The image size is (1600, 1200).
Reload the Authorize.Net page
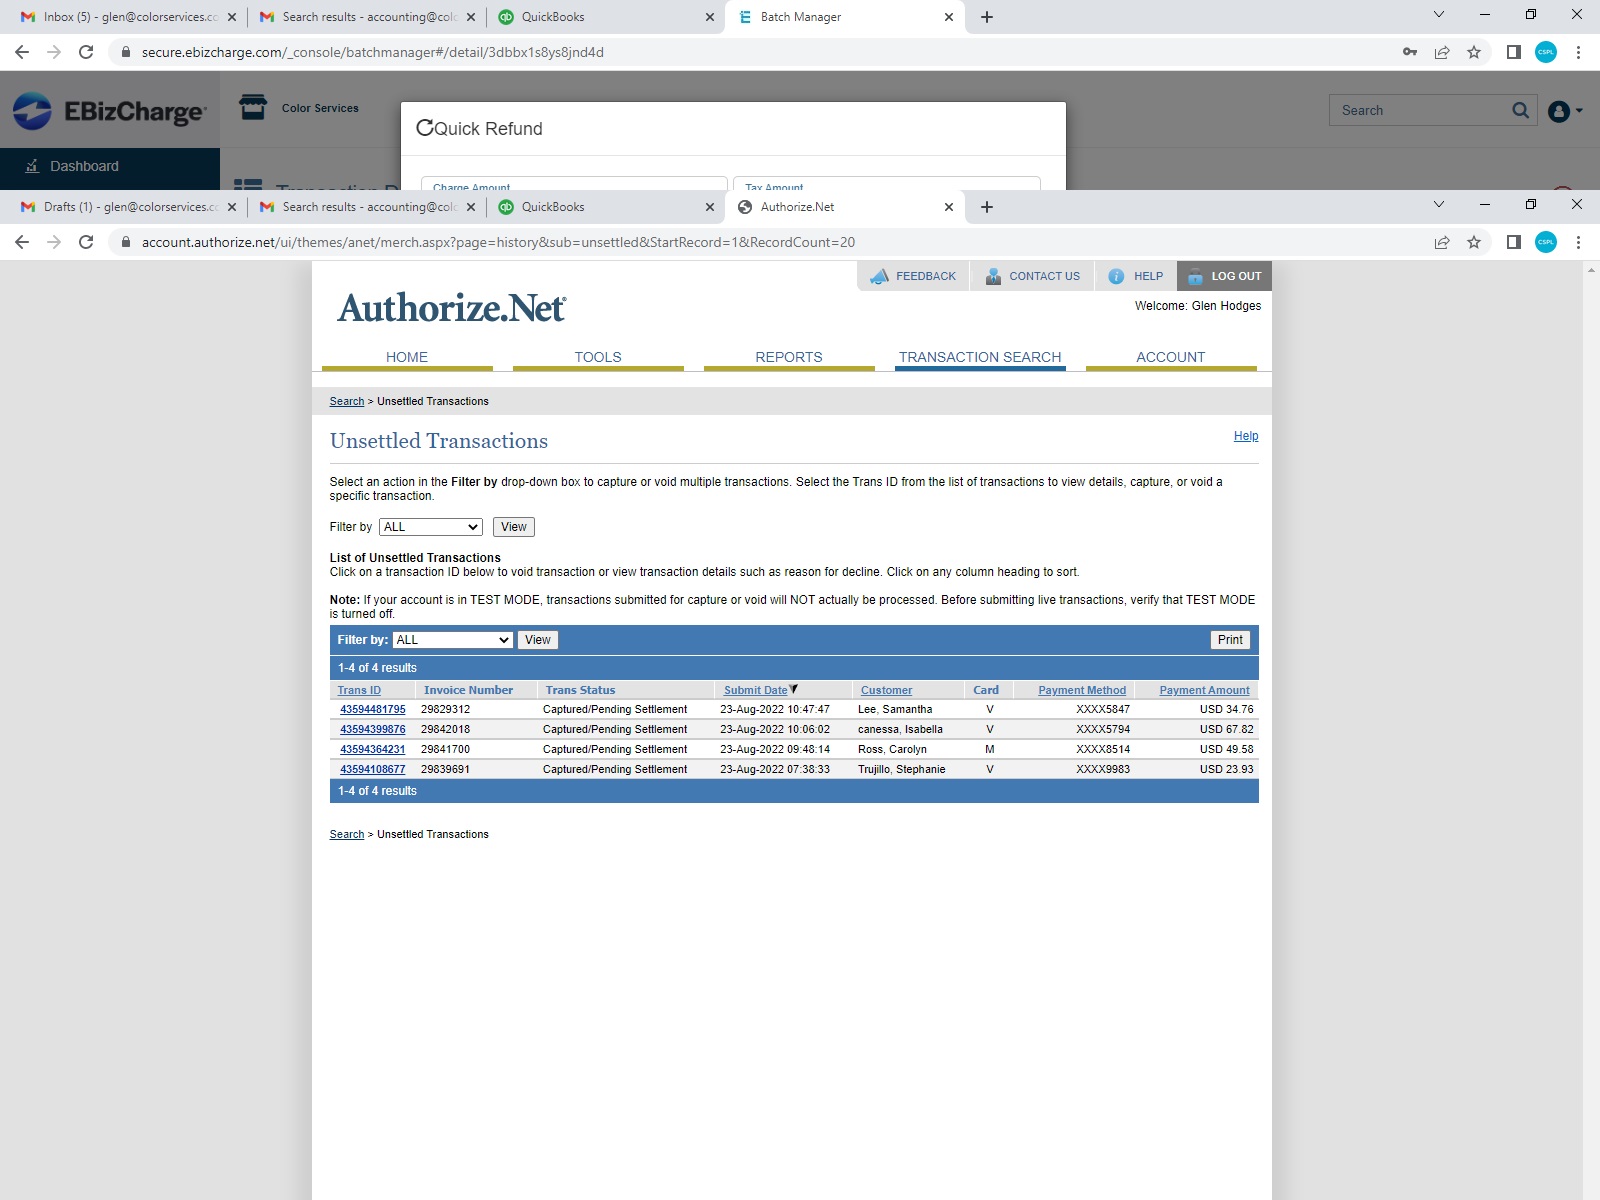tap(86, 242)
